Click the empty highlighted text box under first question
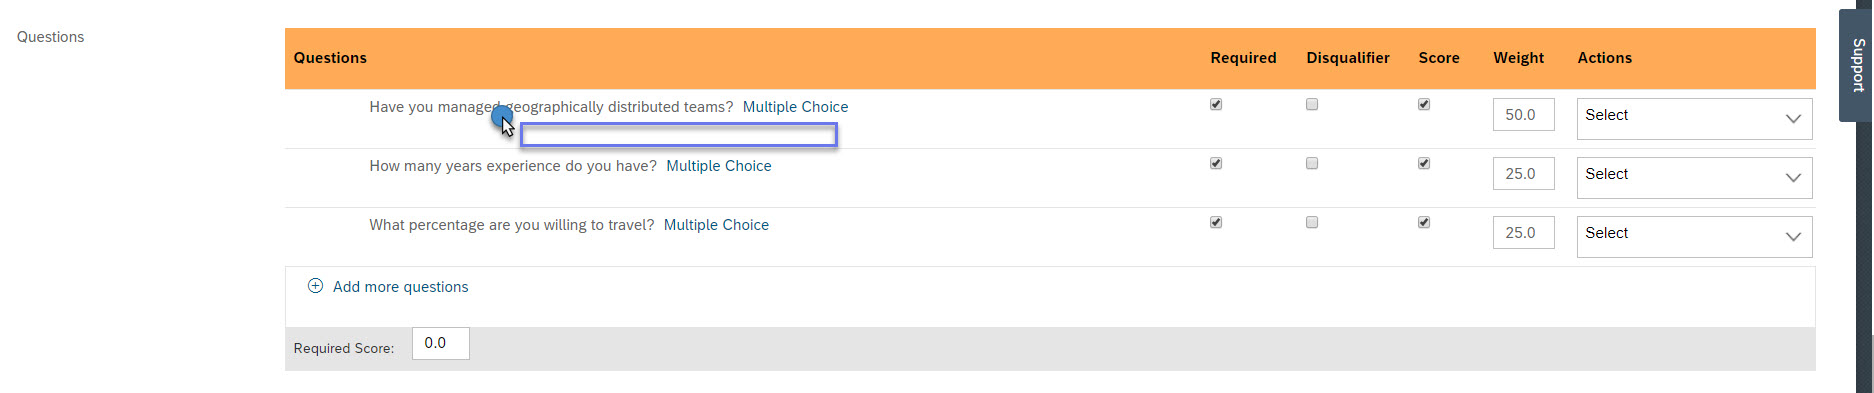 pyautogui.click(x=679, y=135)
